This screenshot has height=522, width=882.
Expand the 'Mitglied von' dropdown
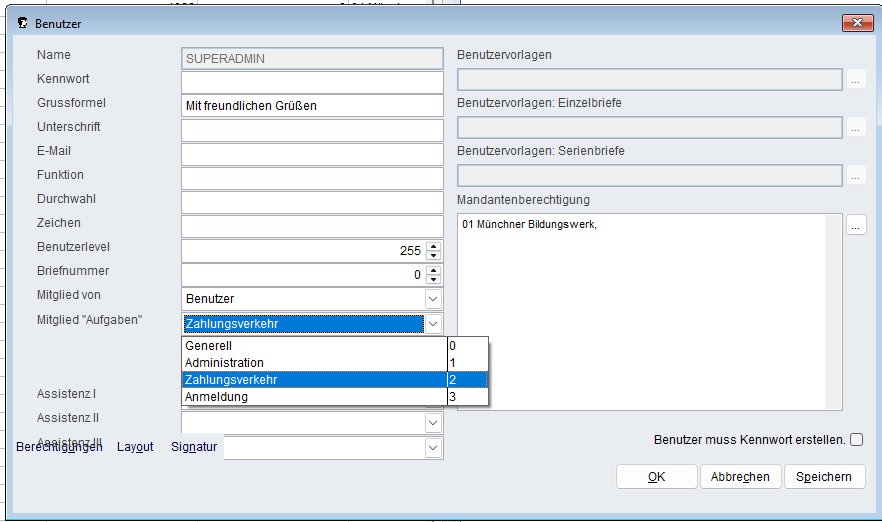click(x=433, y=299)
